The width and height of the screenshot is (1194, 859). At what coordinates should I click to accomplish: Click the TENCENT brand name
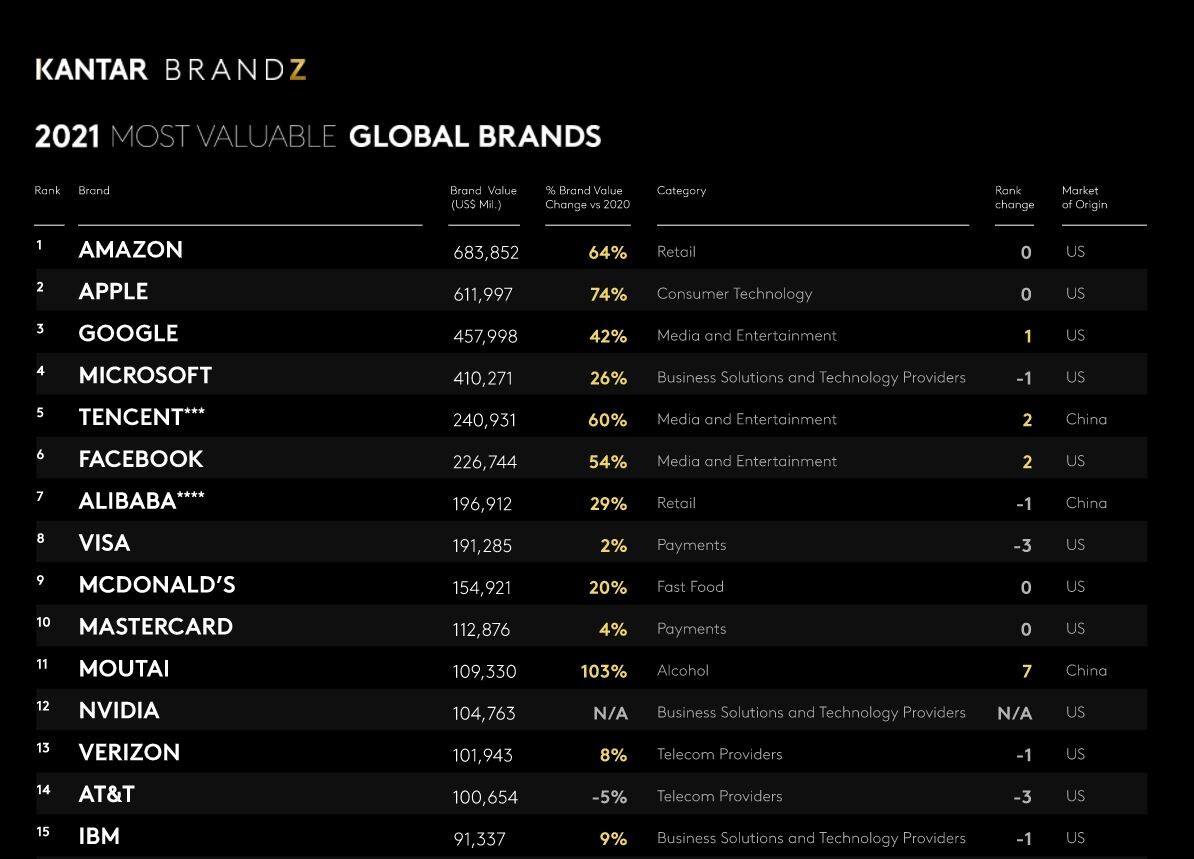(131, 418)
